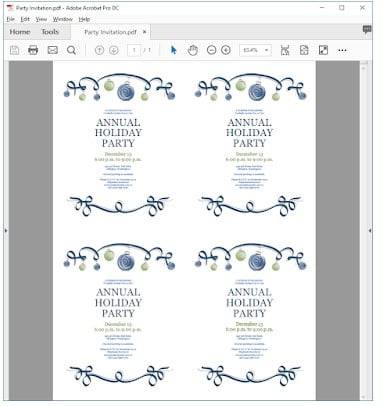Activate the Hand pan tool
Viewport: 382px width, 406px height.
pyautogui.click(x=193, y=50)
